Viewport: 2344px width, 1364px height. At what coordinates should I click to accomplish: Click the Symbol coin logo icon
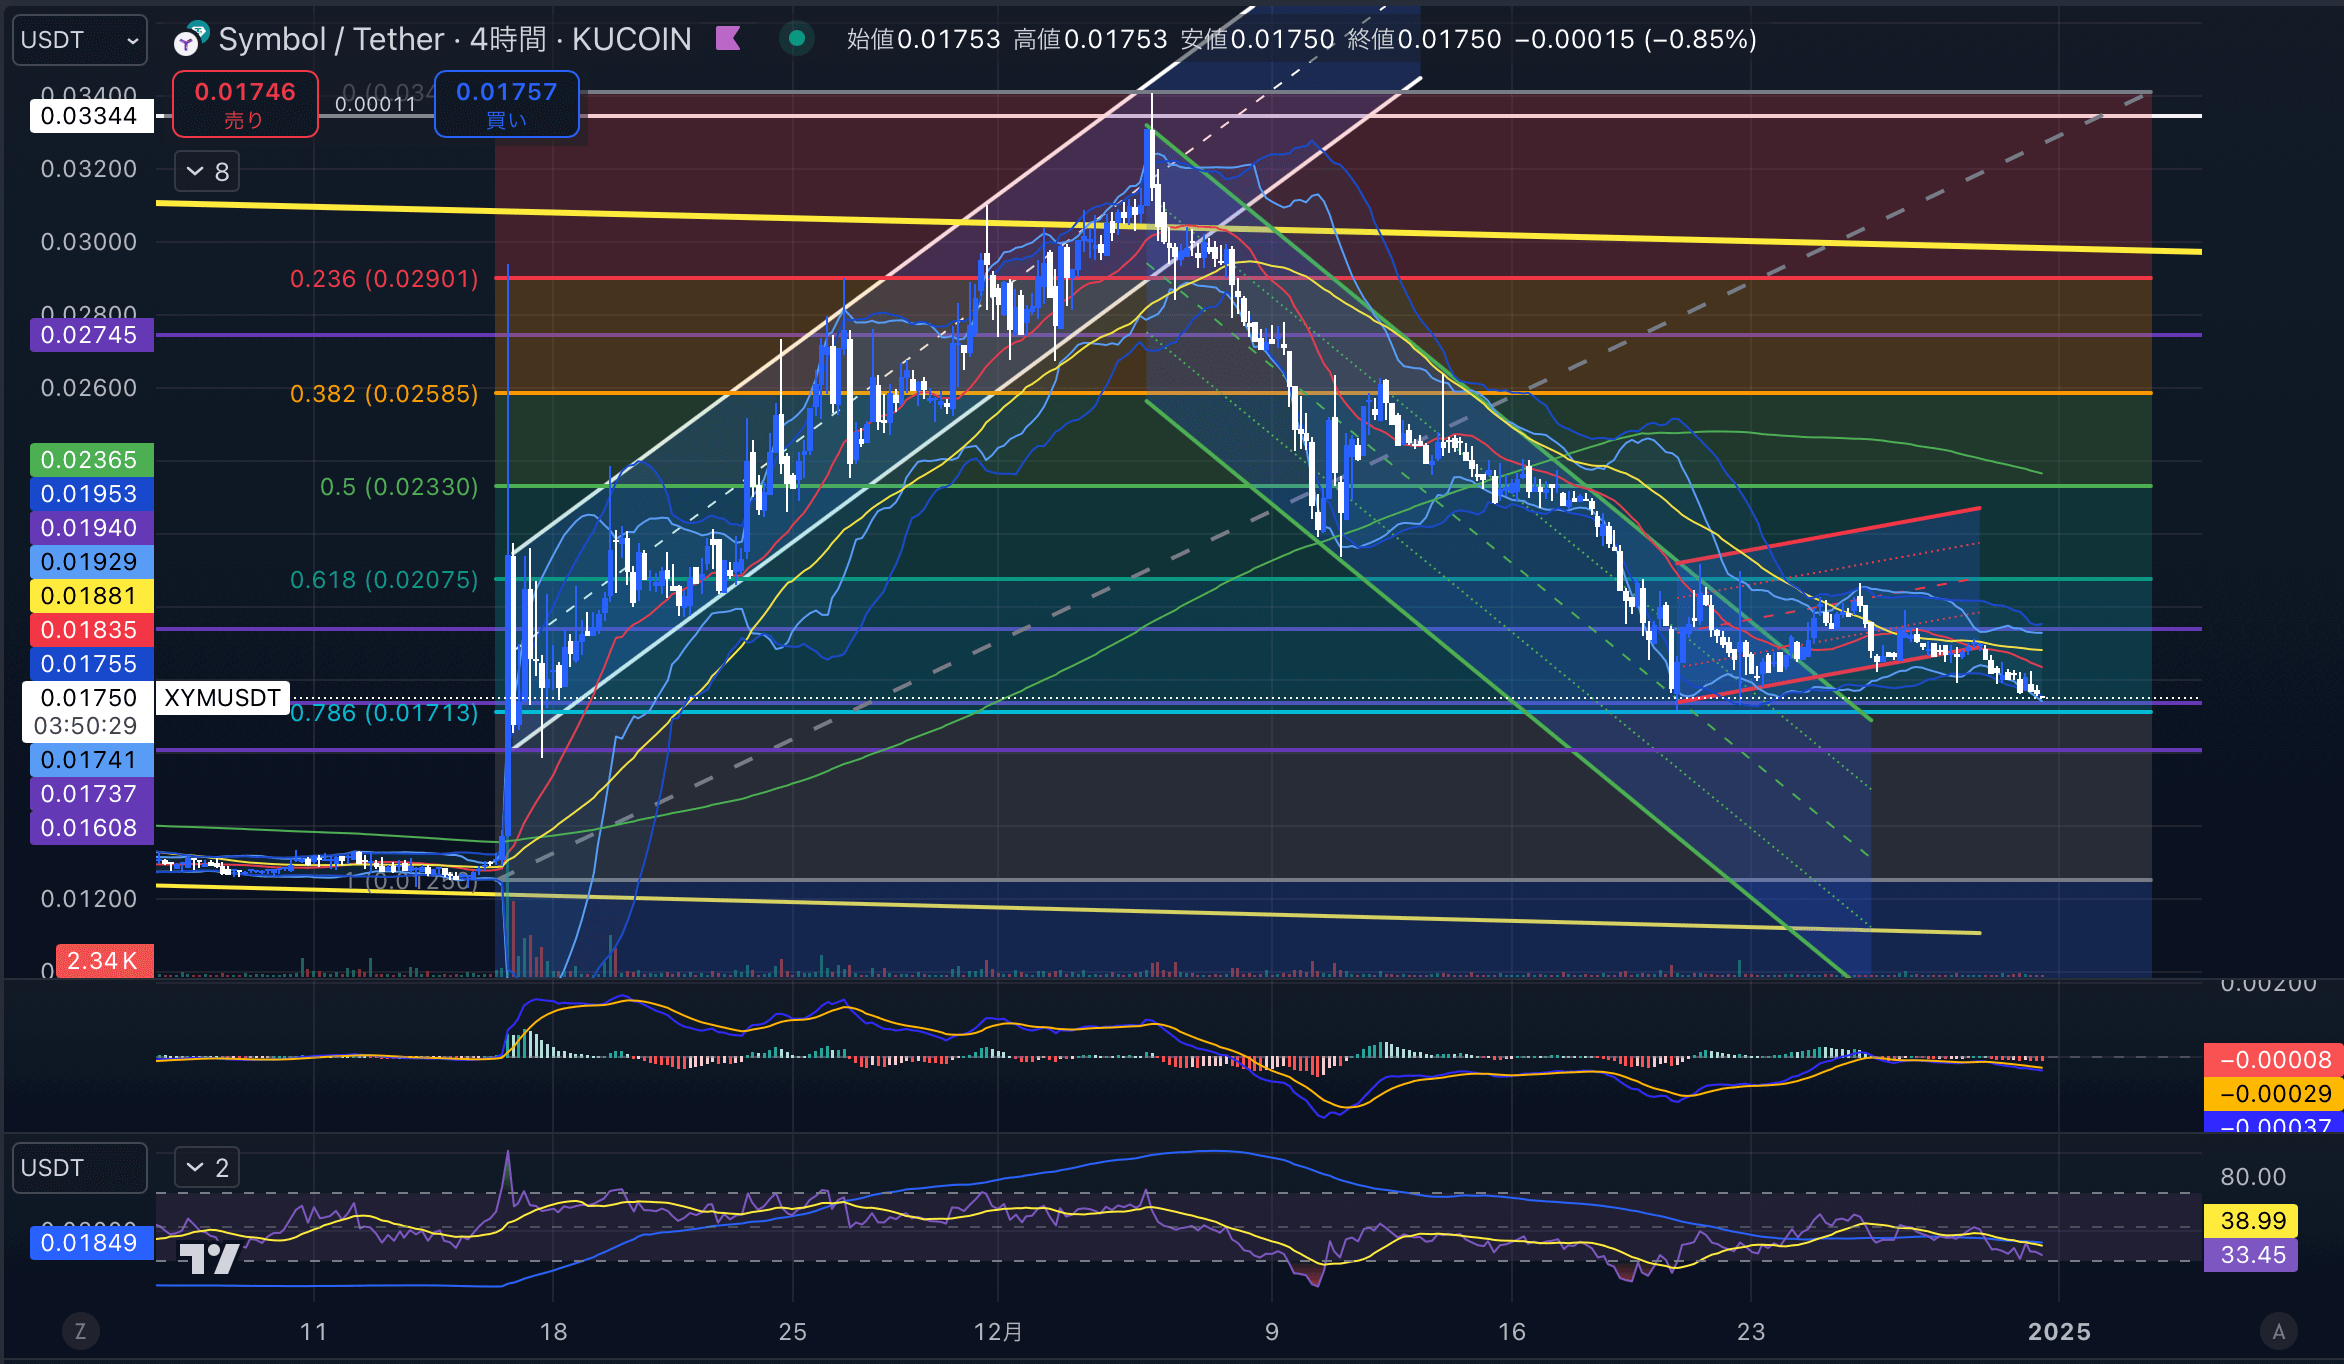[x=189, y=39]
